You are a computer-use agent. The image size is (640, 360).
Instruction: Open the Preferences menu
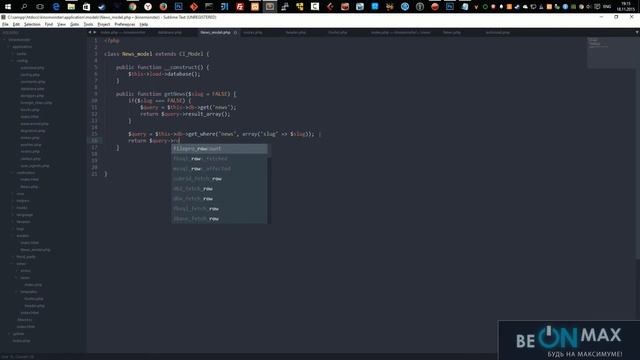124,24
